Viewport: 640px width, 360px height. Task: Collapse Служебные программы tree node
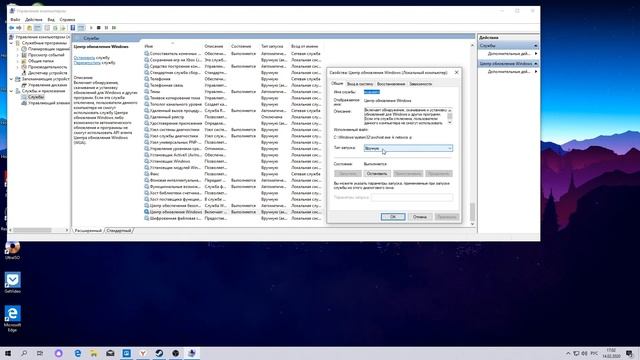[x=12, y=43]
